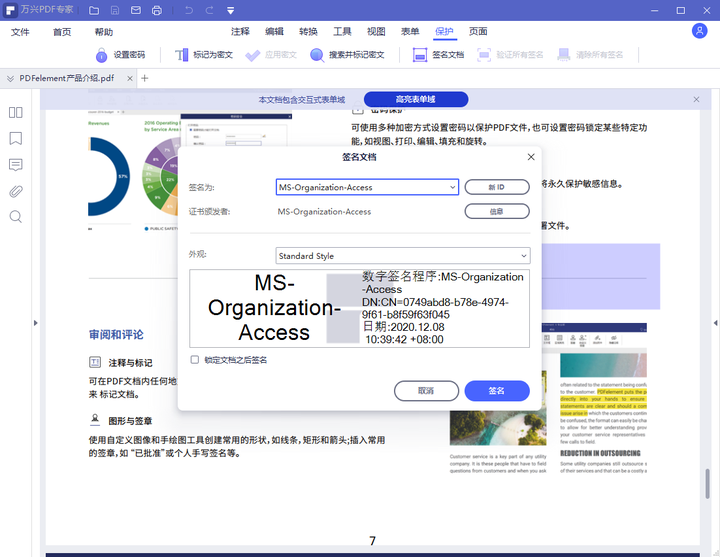This screenshot has height=557, width=720.
Task: Select 标记为密文 redaction tool
Action: click(204, 55)
